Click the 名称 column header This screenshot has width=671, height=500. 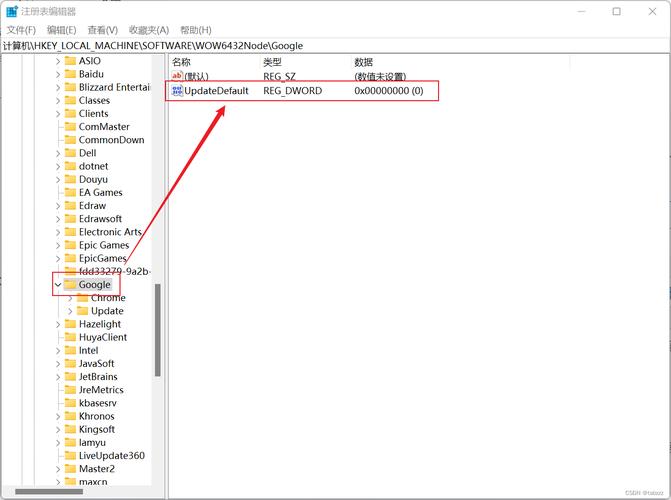(181, 62)
